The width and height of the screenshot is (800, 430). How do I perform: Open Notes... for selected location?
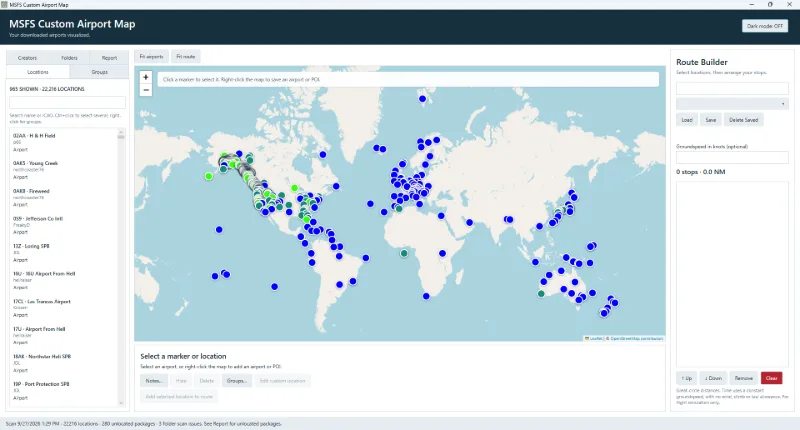click(x=154, y=381)
